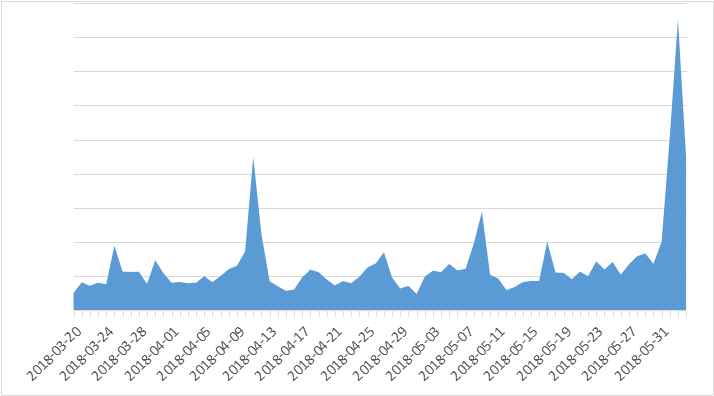Click the 2018-03-20 axis date label
This screenshot has height=396, width=714.
click(54, 354)
